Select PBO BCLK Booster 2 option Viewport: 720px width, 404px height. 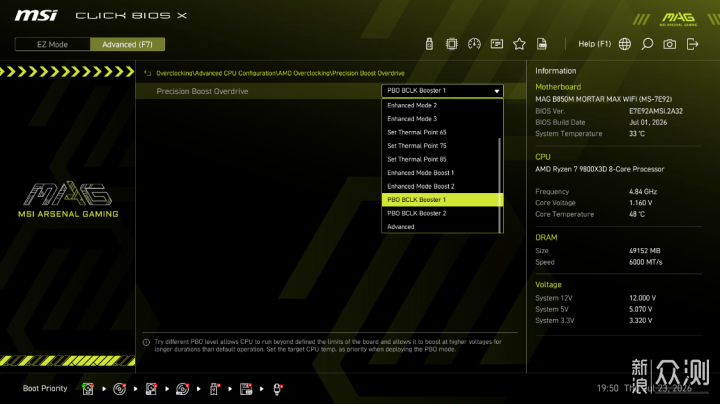(x=440, y=213)
